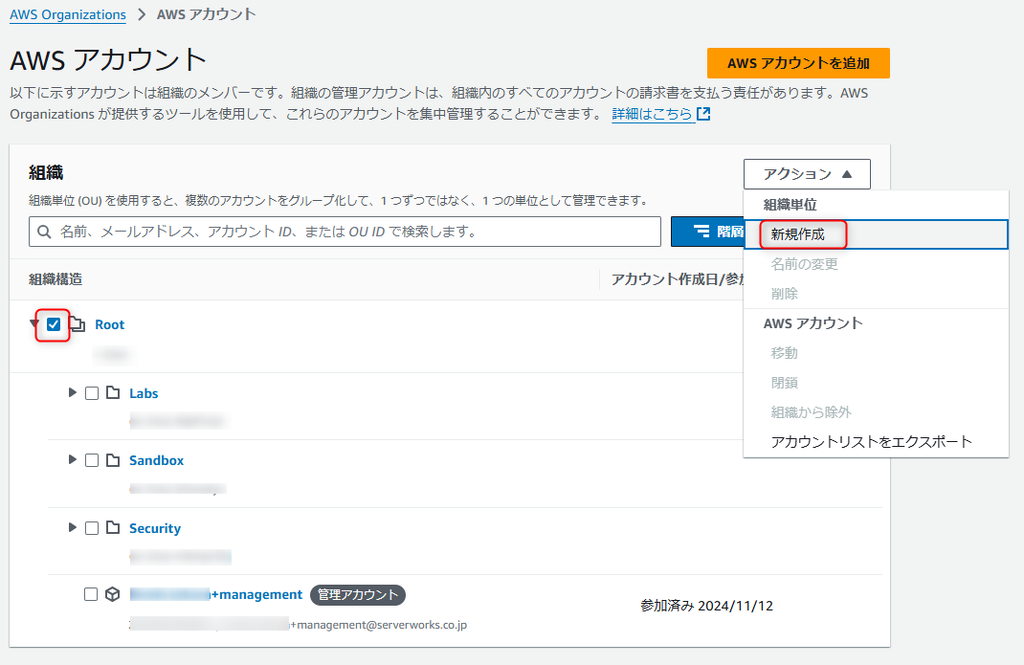This screenshot has height=665, width=1024.
Task: Uncheck the Root checkbox
Action: coord(54,324)
